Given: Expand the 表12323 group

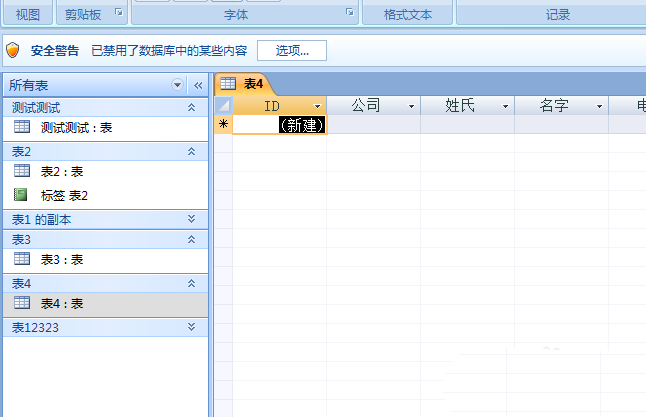Looking at the screenshot, I should pyautogui.click(x=192, y=327).
